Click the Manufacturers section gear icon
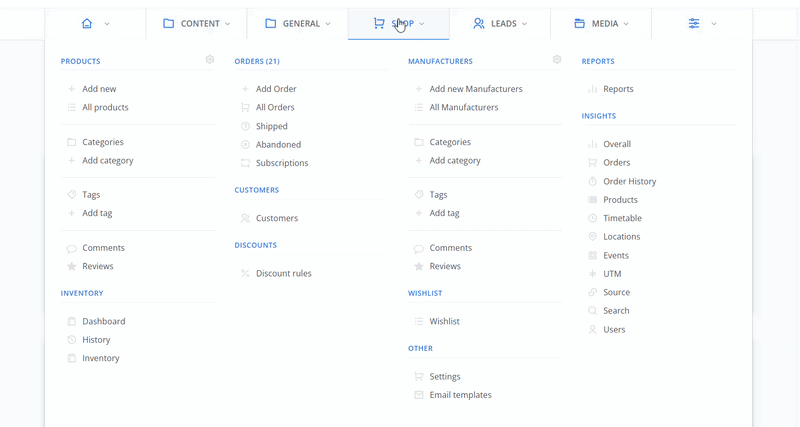 click(557, 59)
